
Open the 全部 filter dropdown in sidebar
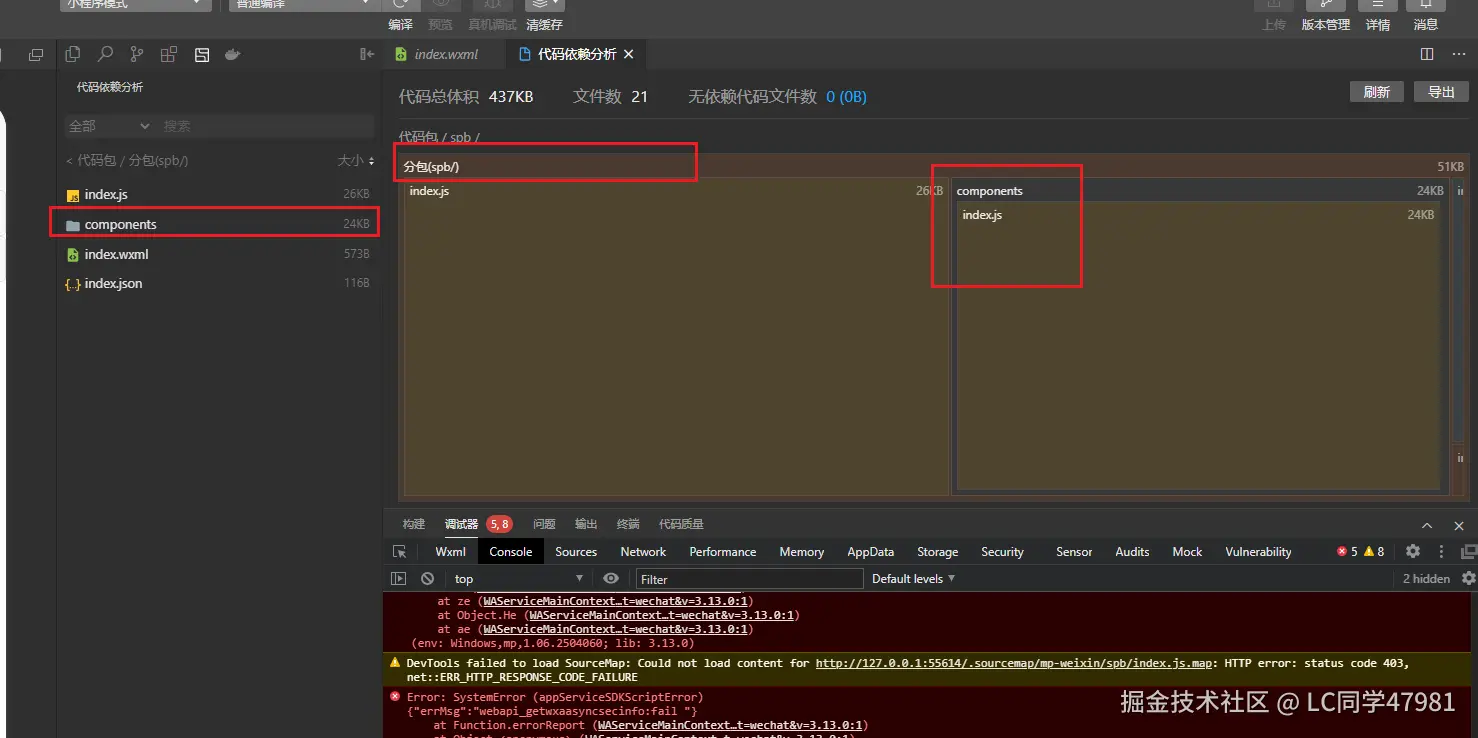108,126
